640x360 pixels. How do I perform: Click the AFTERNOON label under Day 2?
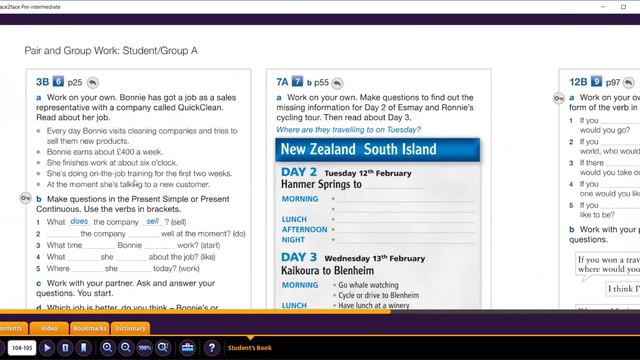(x=304, y=229)
